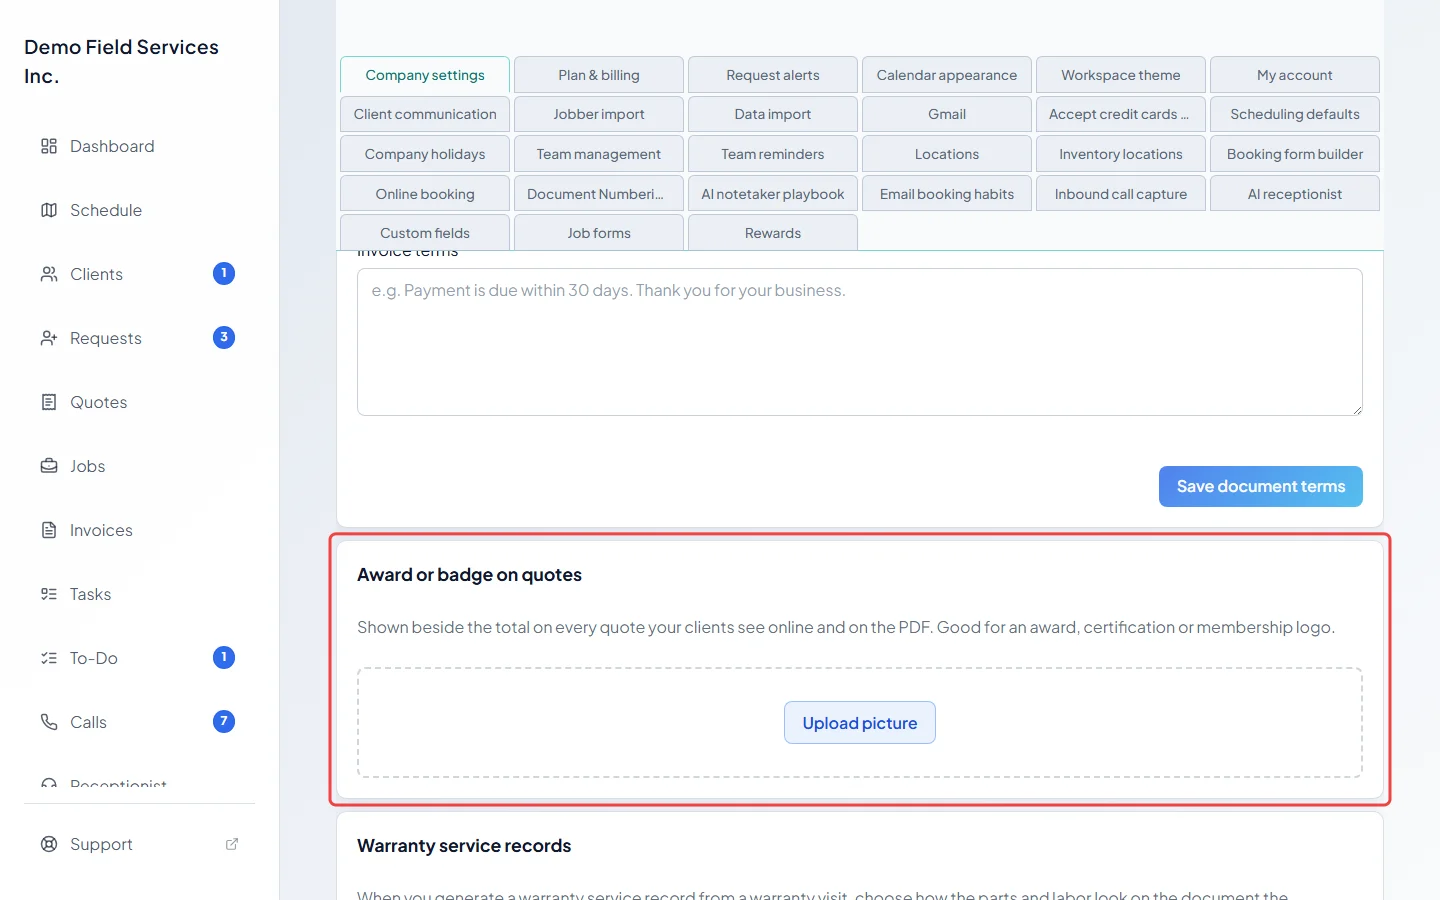
Task: Click the Support lifebuoy icon
Action: [49, 844]
